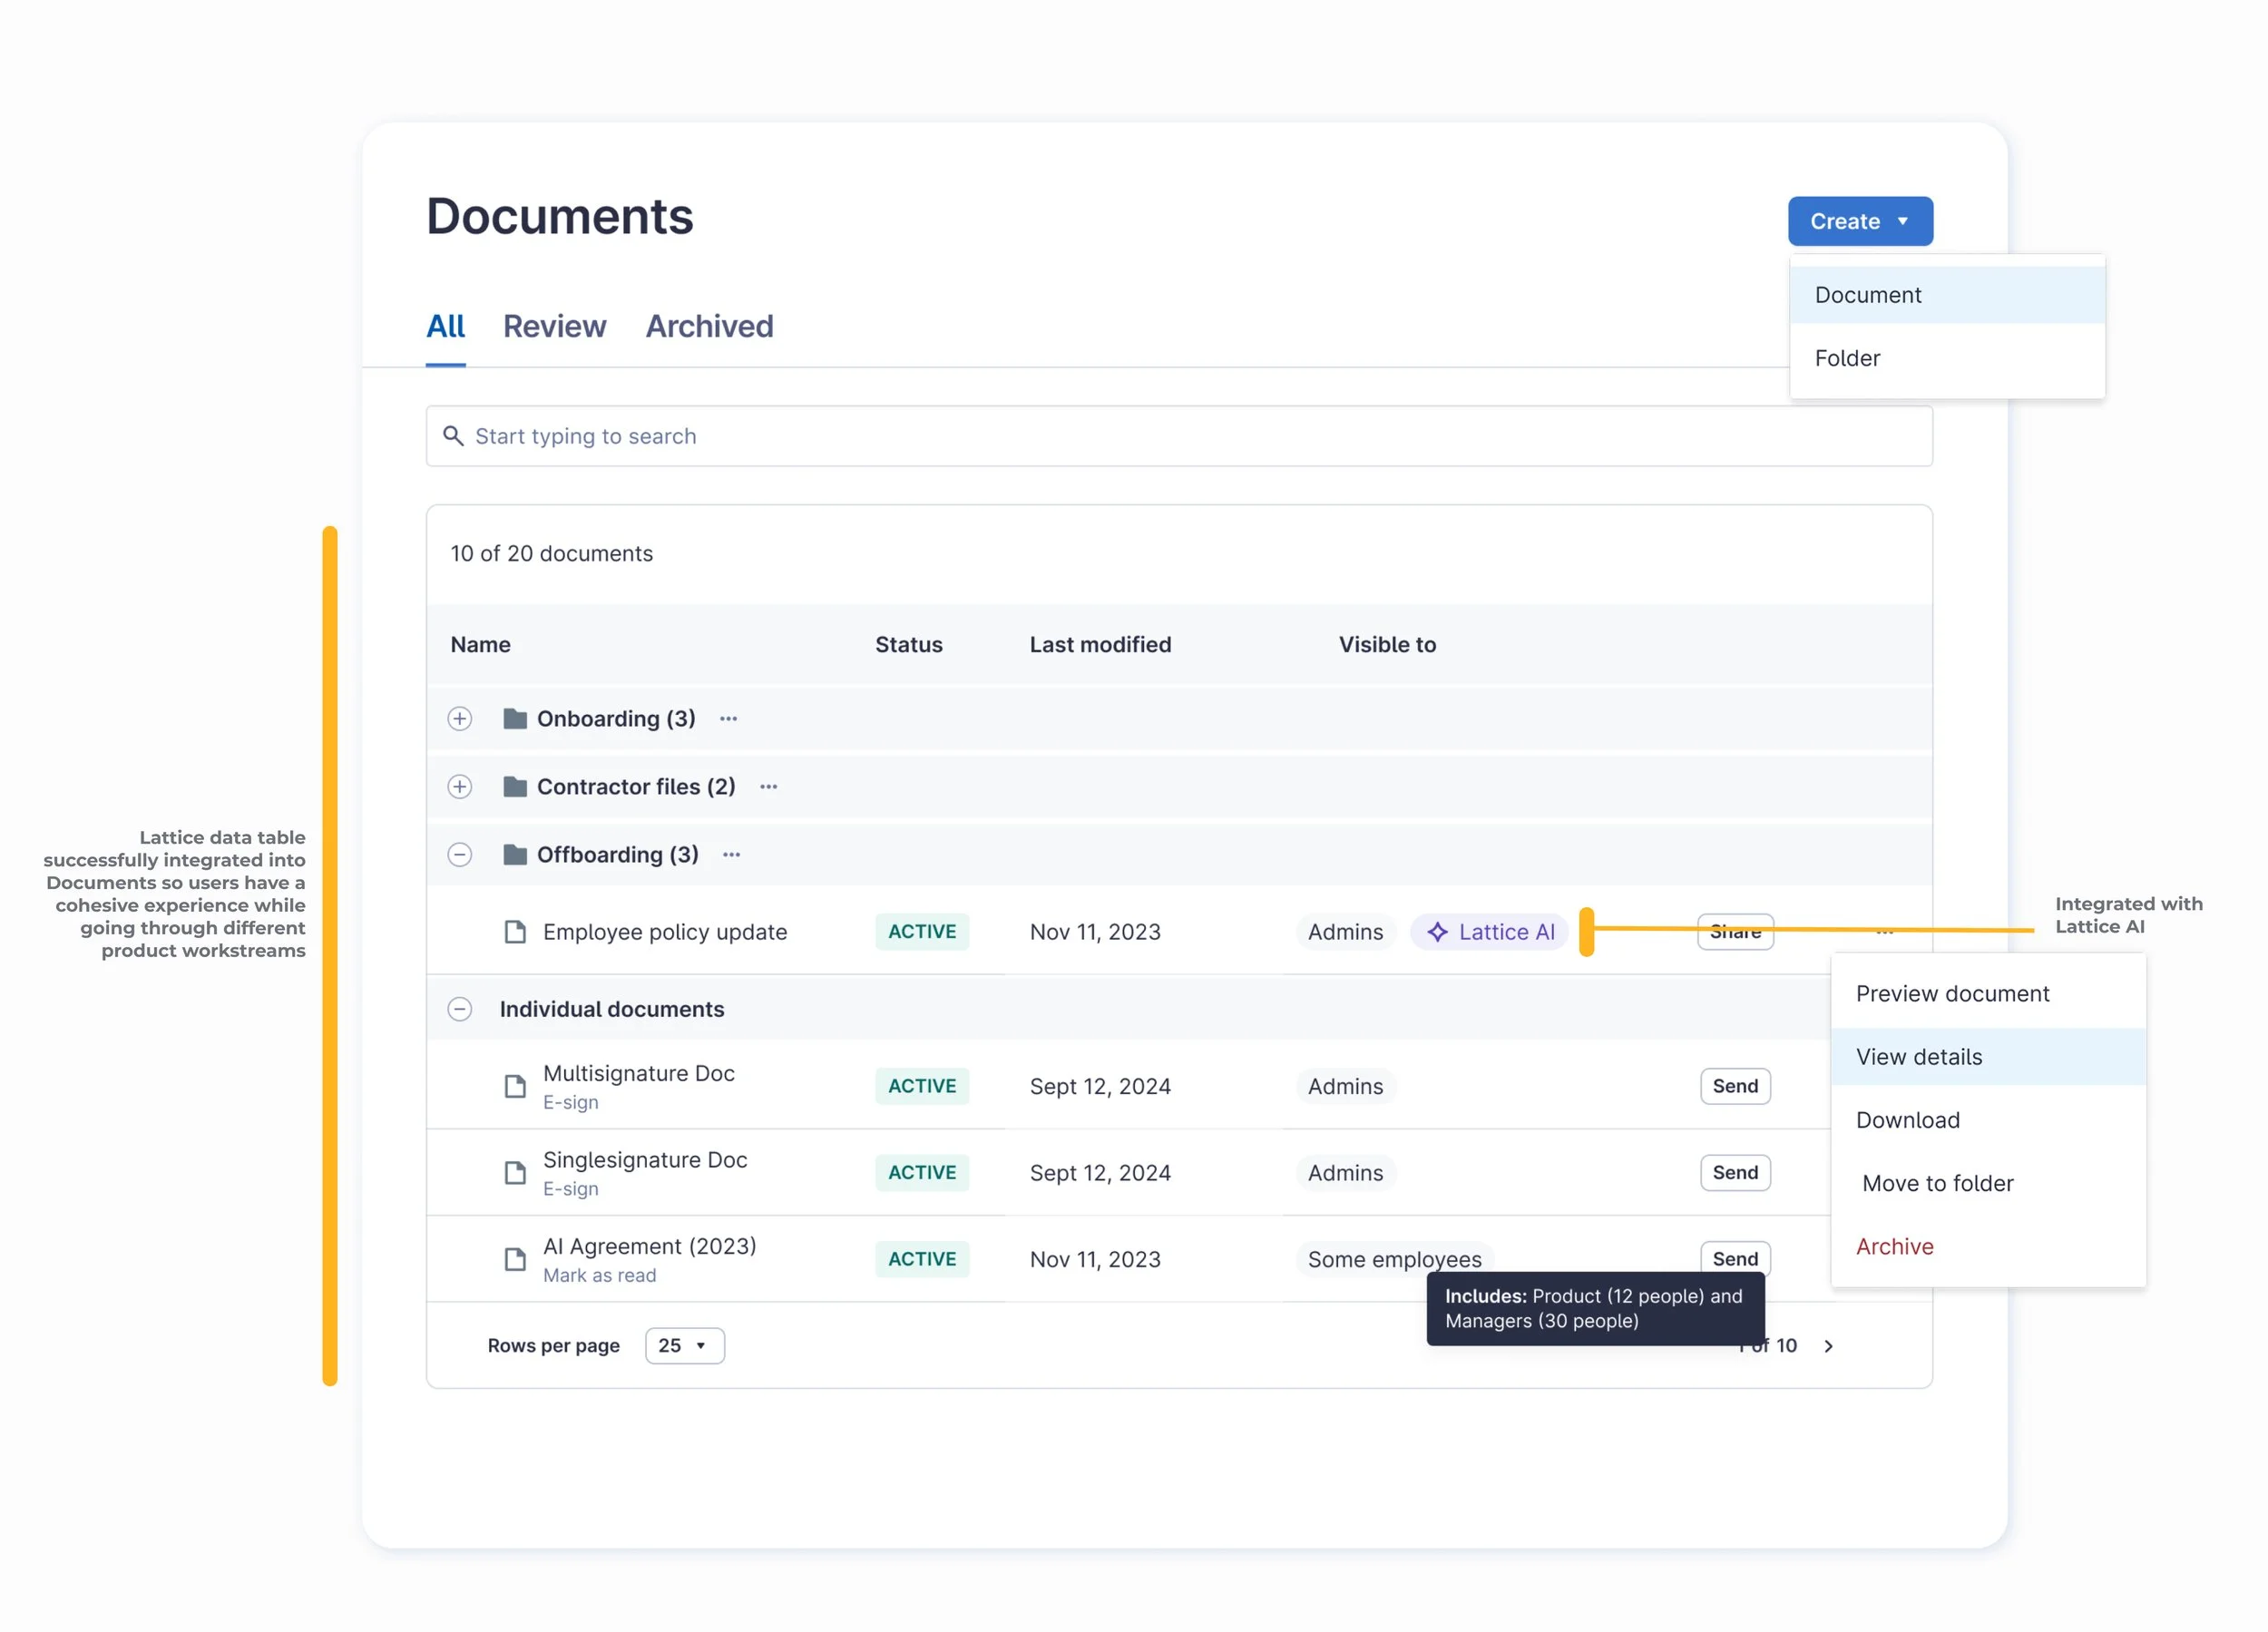Click ACTIVE status badge for Singlesignature Doc
Screen dimensions: 2268x1632
[922, 1173]
